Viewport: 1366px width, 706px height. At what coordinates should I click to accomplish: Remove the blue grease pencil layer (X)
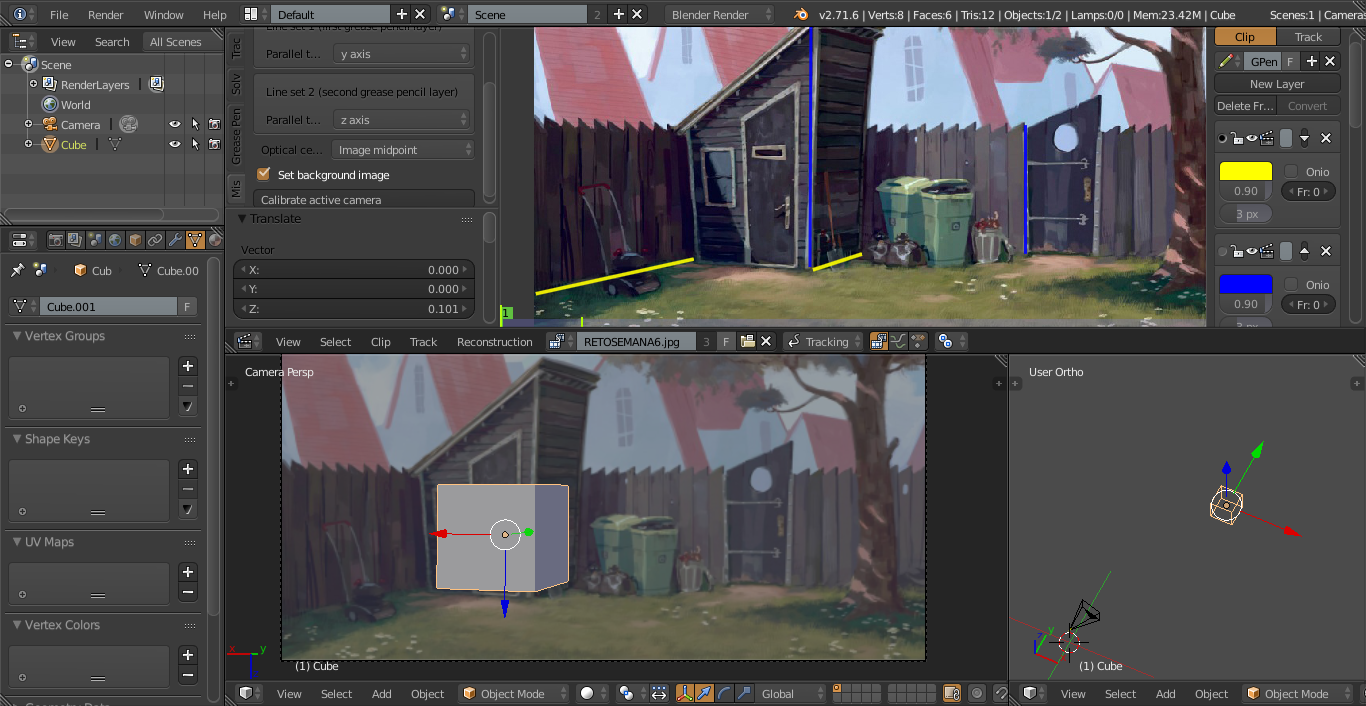(x=1326, y=251)
